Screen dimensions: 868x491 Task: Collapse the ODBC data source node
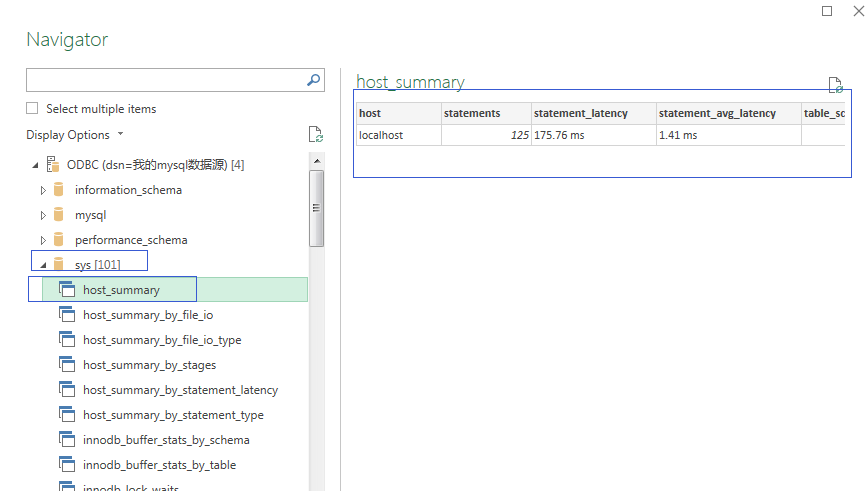[35, 165]
